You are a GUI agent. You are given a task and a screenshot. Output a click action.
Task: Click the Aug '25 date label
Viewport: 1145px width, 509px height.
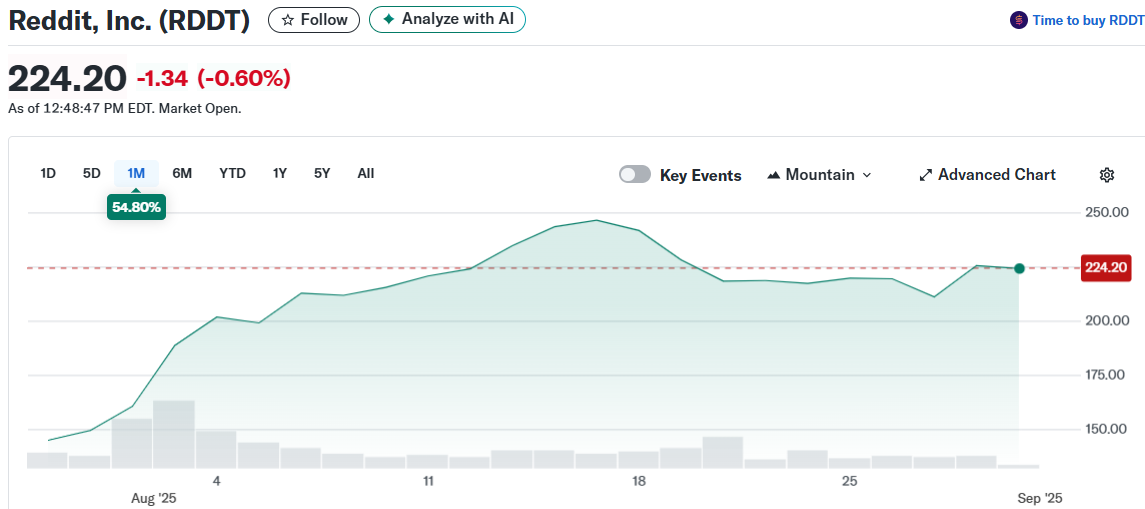tap(154, 499)
